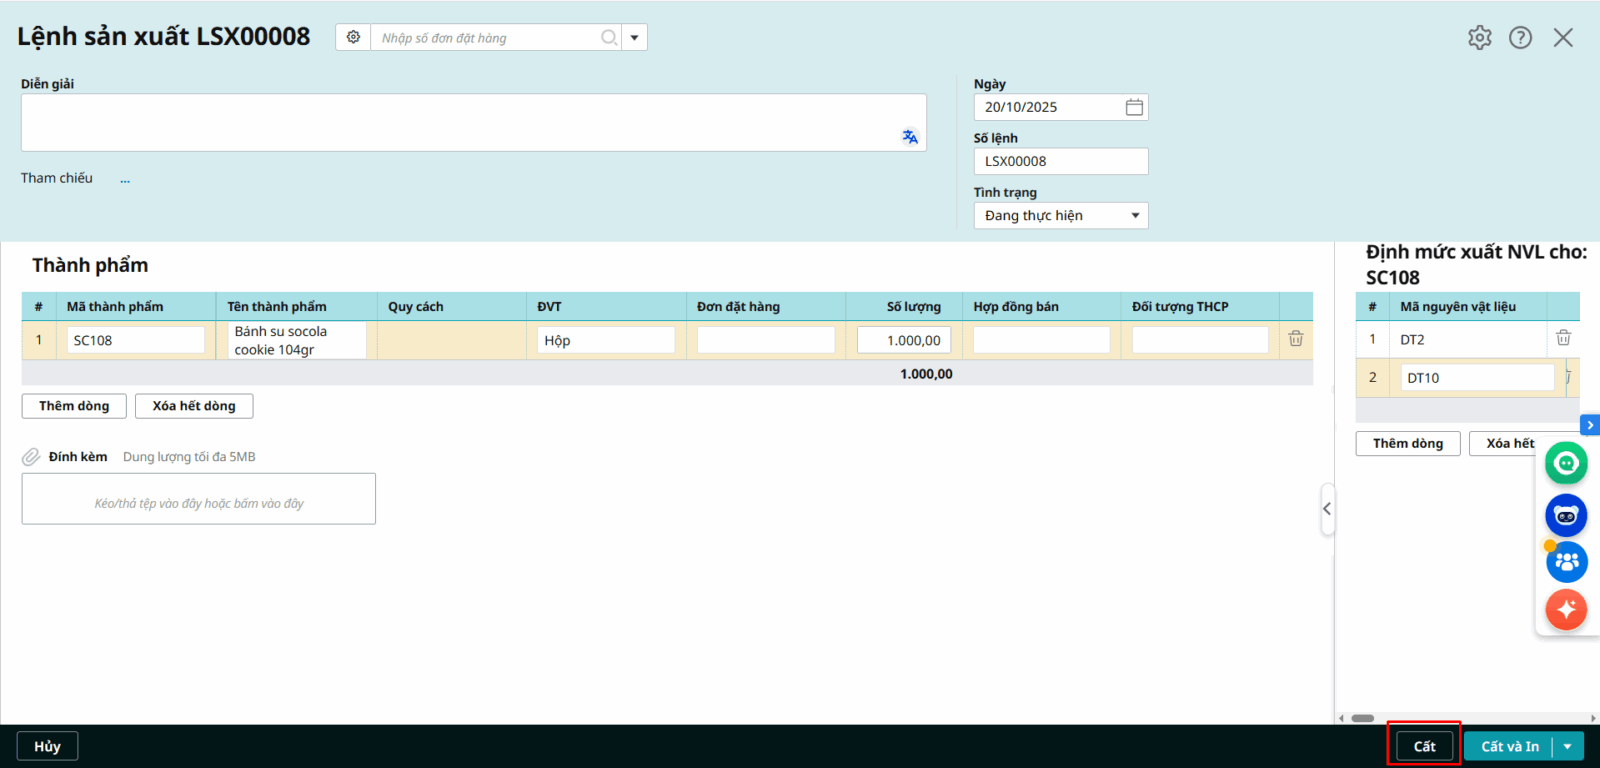Open the top-right settings gear
The image size is (1600, 768).
click(1479, 38)
